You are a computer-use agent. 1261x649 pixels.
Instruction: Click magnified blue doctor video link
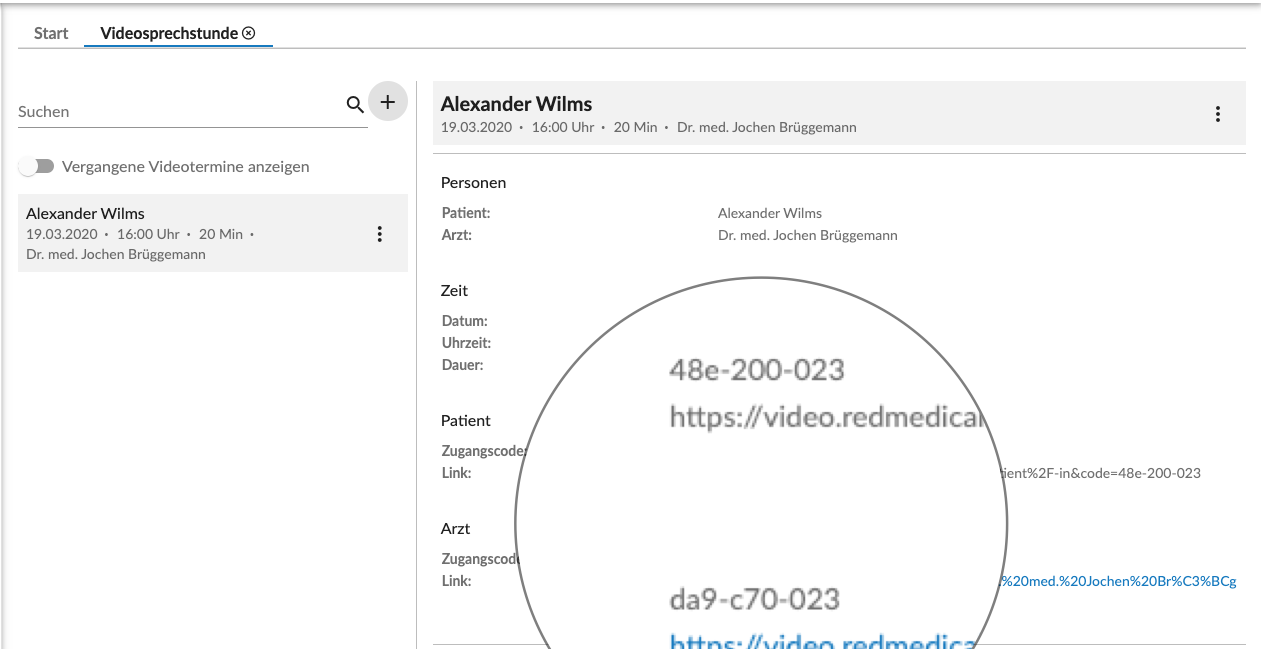tap(822, 640)
